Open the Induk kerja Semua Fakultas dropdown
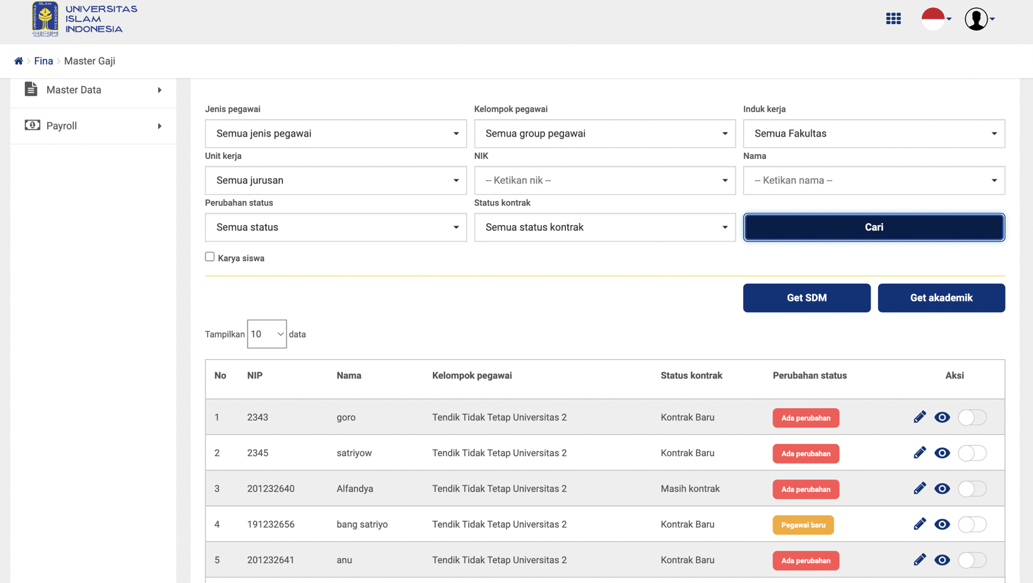Screen dimensions: 1033x583 point(873,133)
